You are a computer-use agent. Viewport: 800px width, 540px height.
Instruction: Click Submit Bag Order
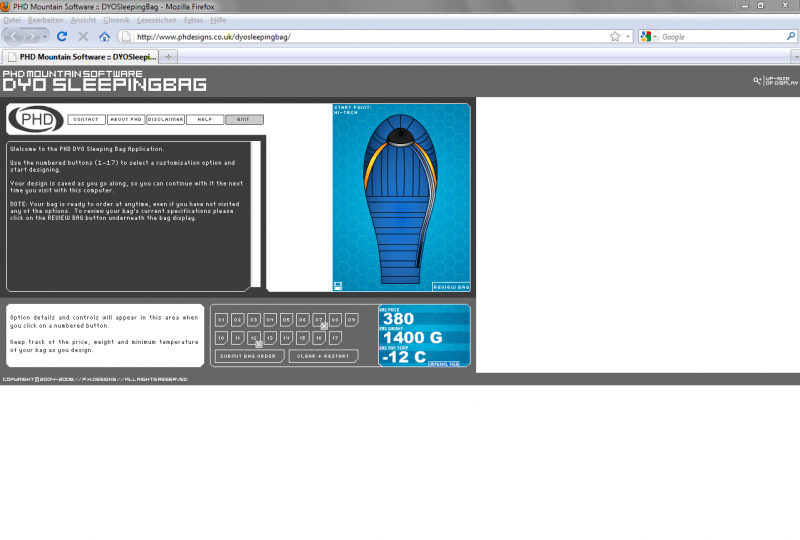(249, 356)
